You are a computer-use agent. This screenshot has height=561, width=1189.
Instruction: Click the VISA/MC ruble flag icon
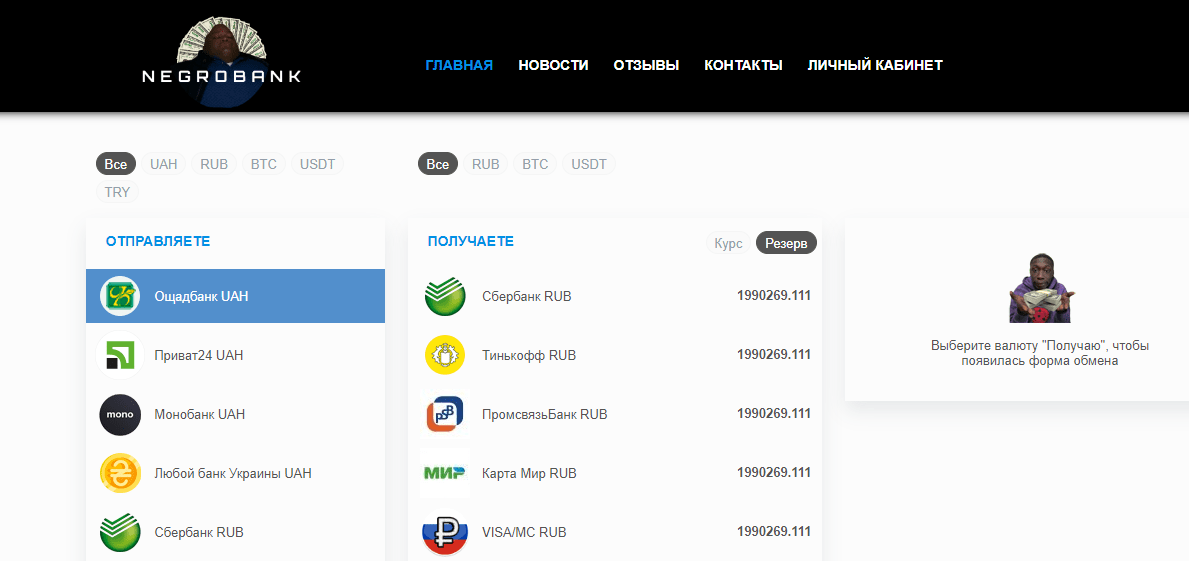445,532
